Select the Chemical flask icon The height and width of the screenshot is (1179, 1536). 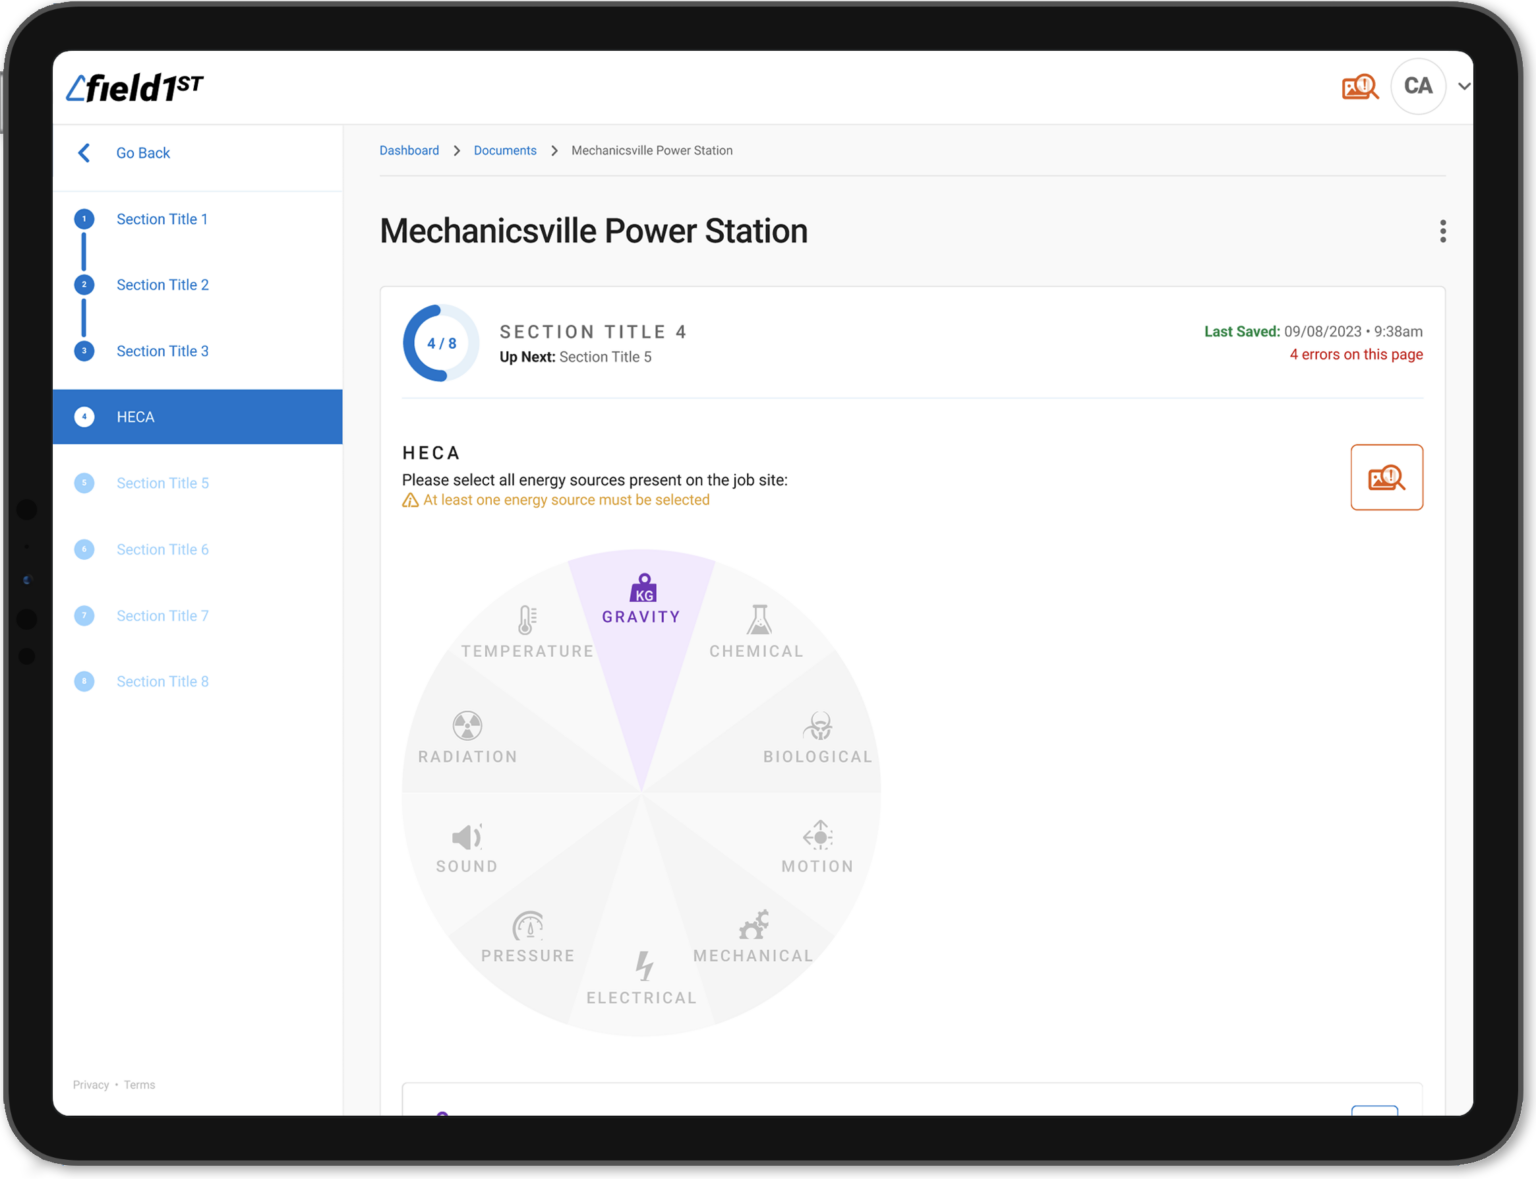[759, 620]
